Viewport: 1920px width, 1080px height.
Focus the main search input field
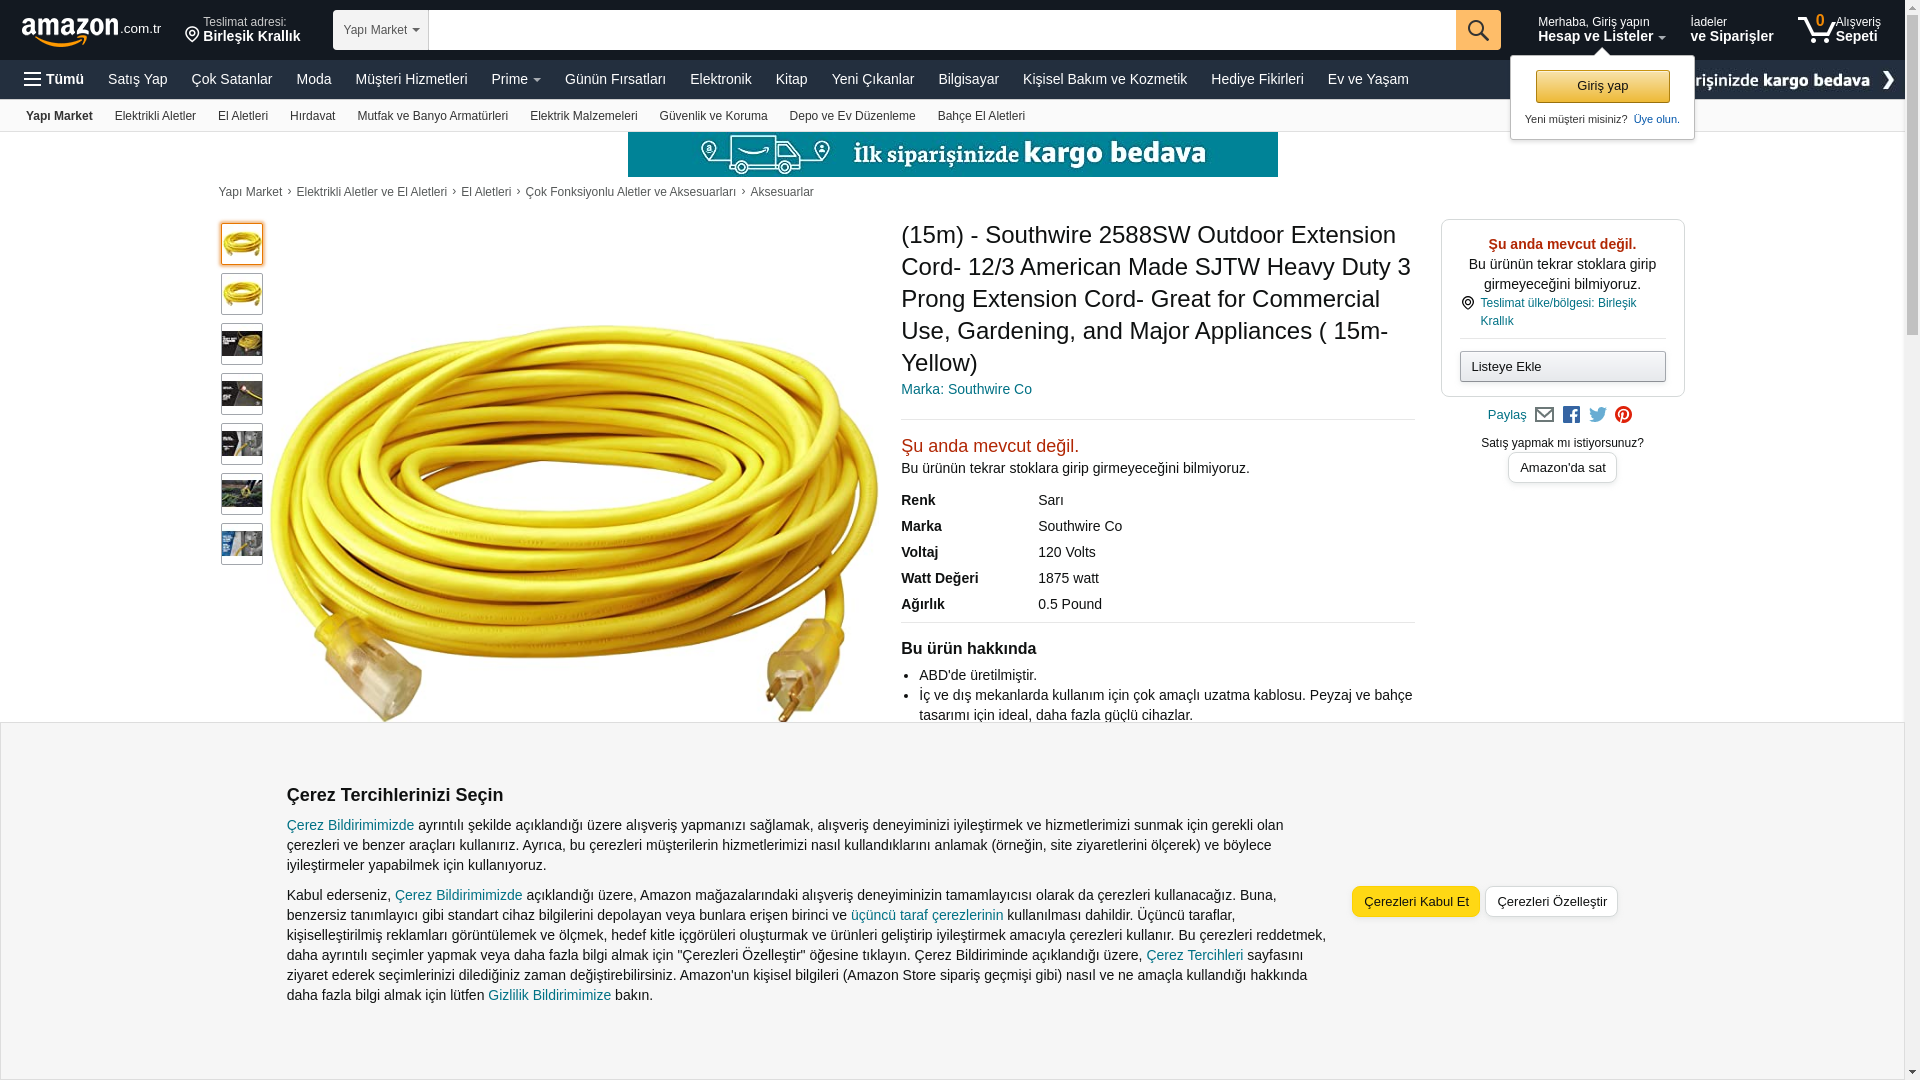942,30
